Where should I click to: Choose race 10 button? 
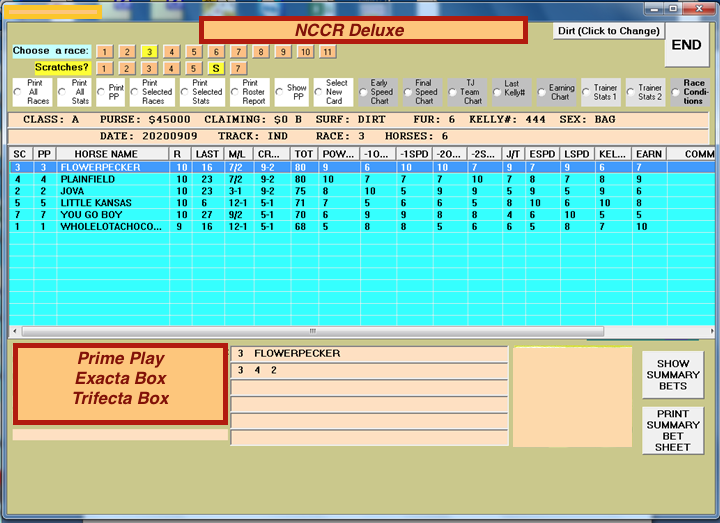coord(305,51)
